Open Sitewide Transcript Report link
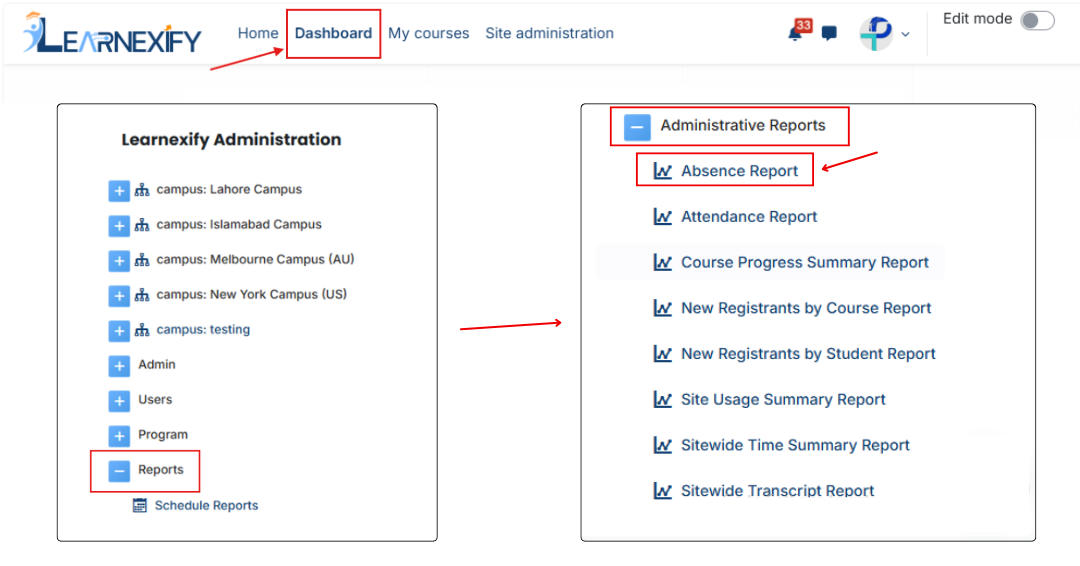This screenshot has width=1080, height=566. coord(777,491)
